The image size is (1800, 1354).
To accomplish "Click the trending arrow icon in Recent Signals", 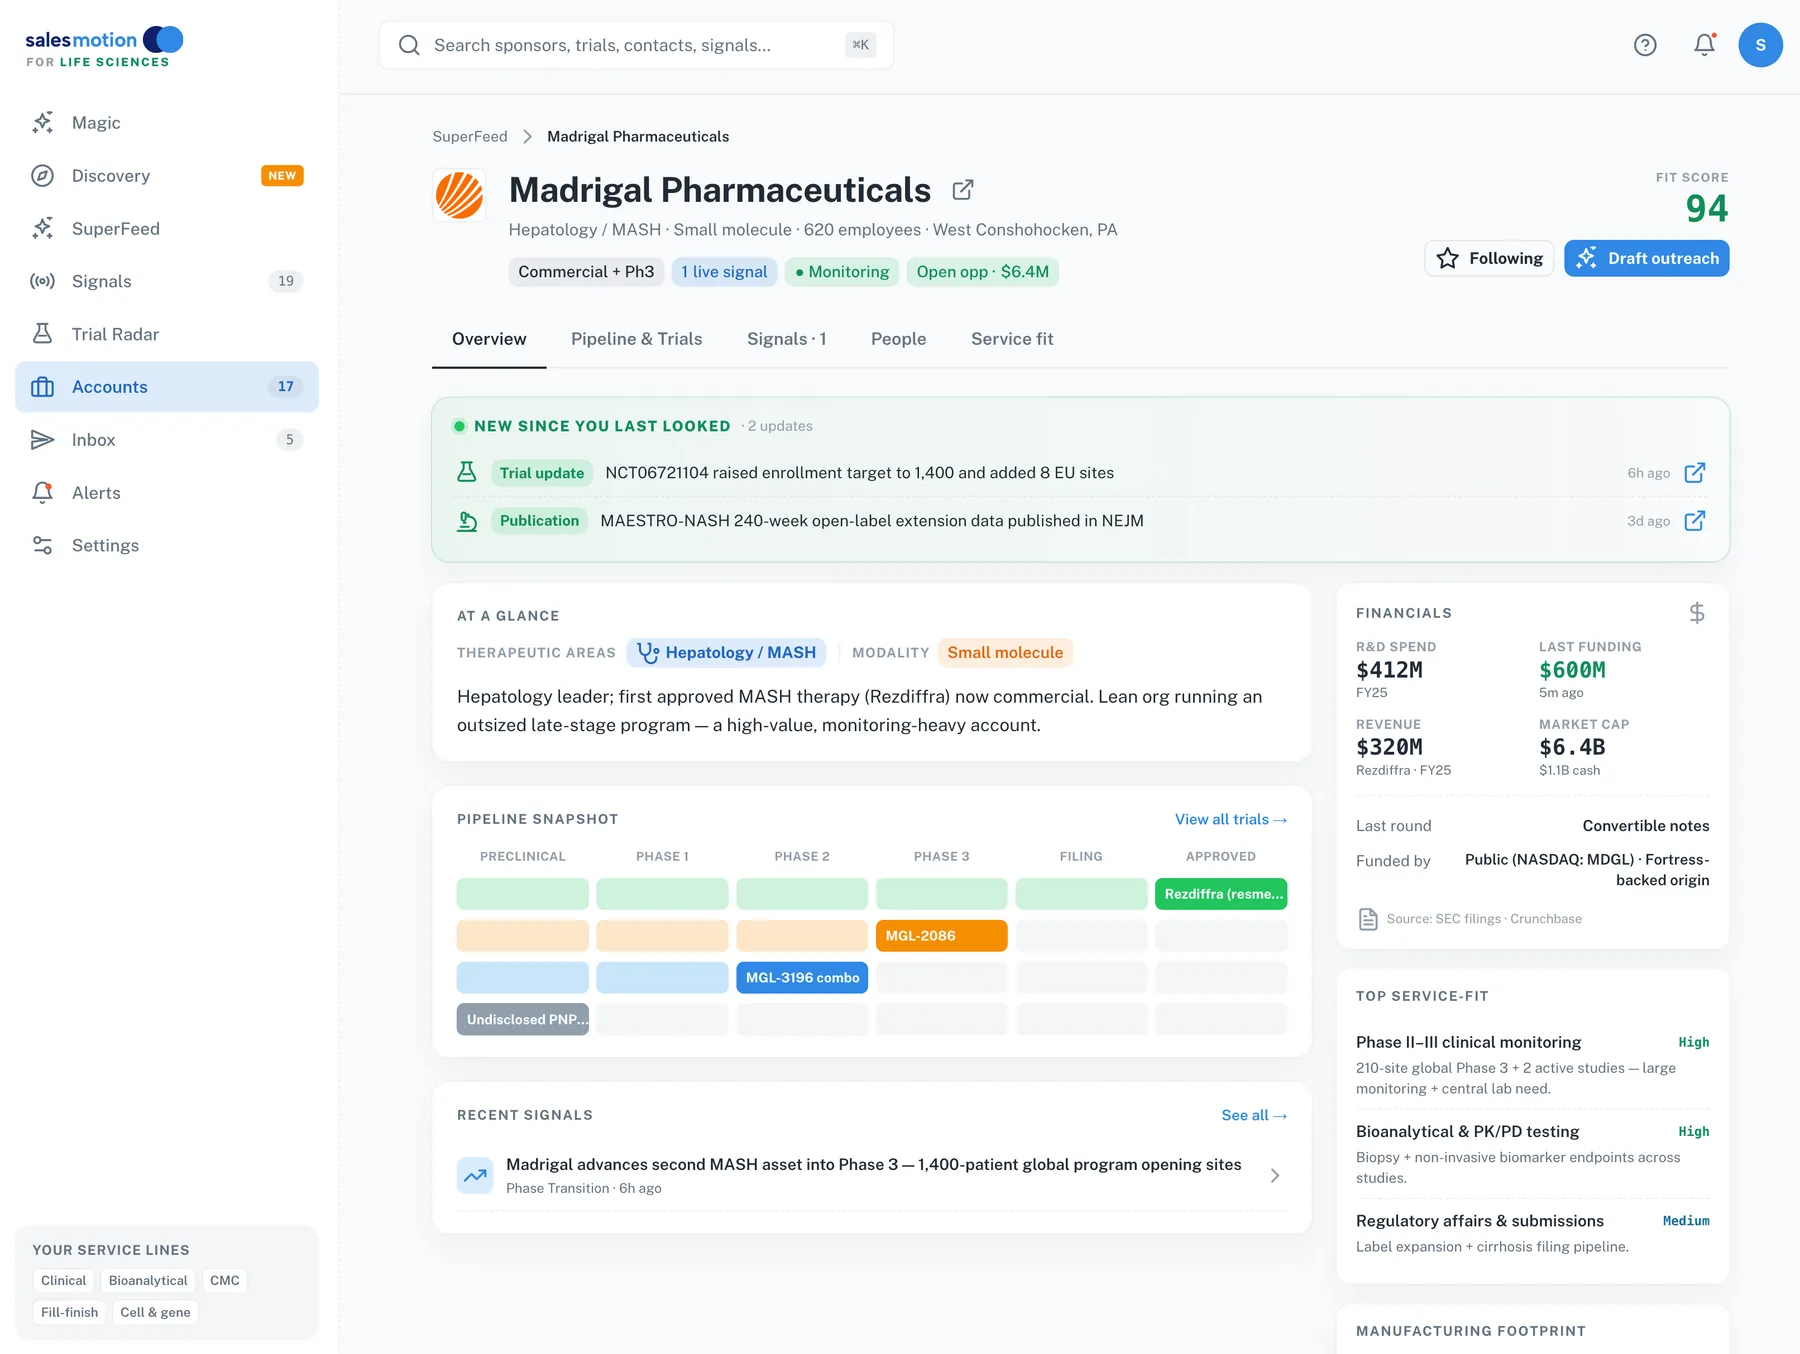I will click(x=475, y=1176).
